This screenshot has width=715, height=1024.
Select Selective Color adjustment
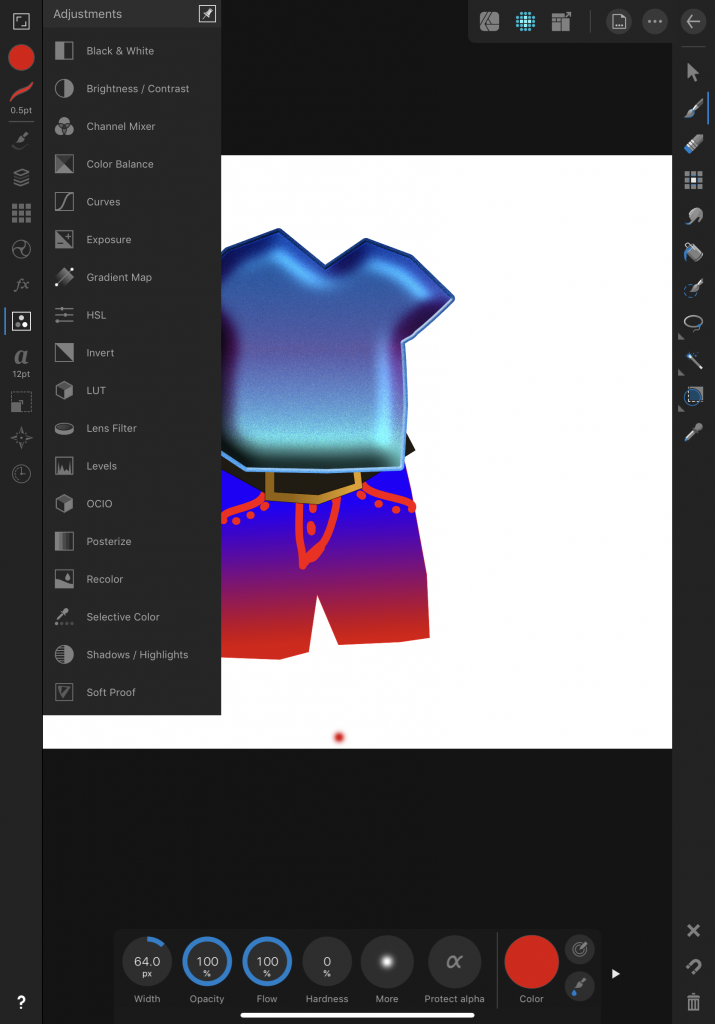[132, 617]
